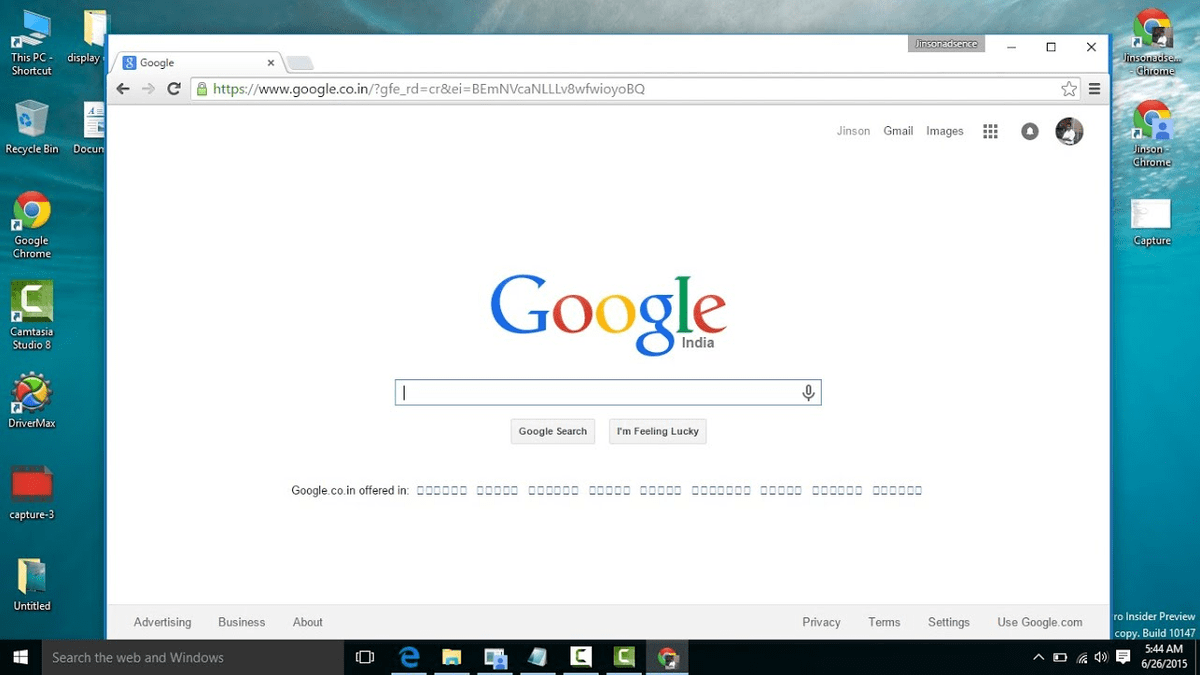Image resolution: width=1200 pixels, height=675 pixels.
Task: Click the Google search box
Action: tap(608, 393)
